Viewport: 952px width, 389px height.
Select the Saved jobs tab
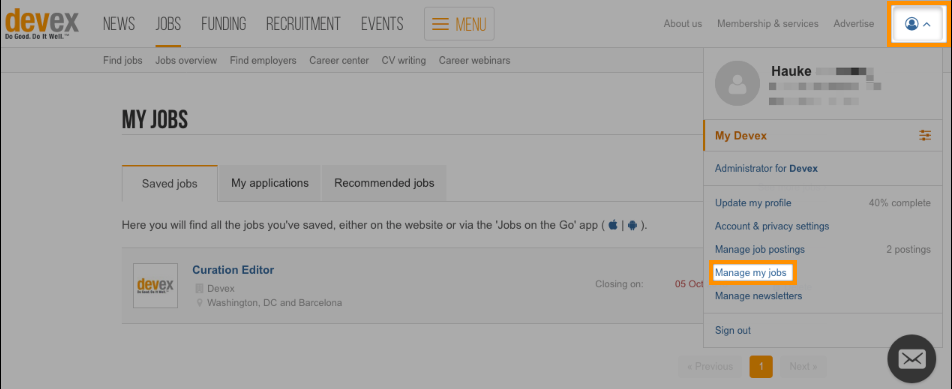pos(169,183)
